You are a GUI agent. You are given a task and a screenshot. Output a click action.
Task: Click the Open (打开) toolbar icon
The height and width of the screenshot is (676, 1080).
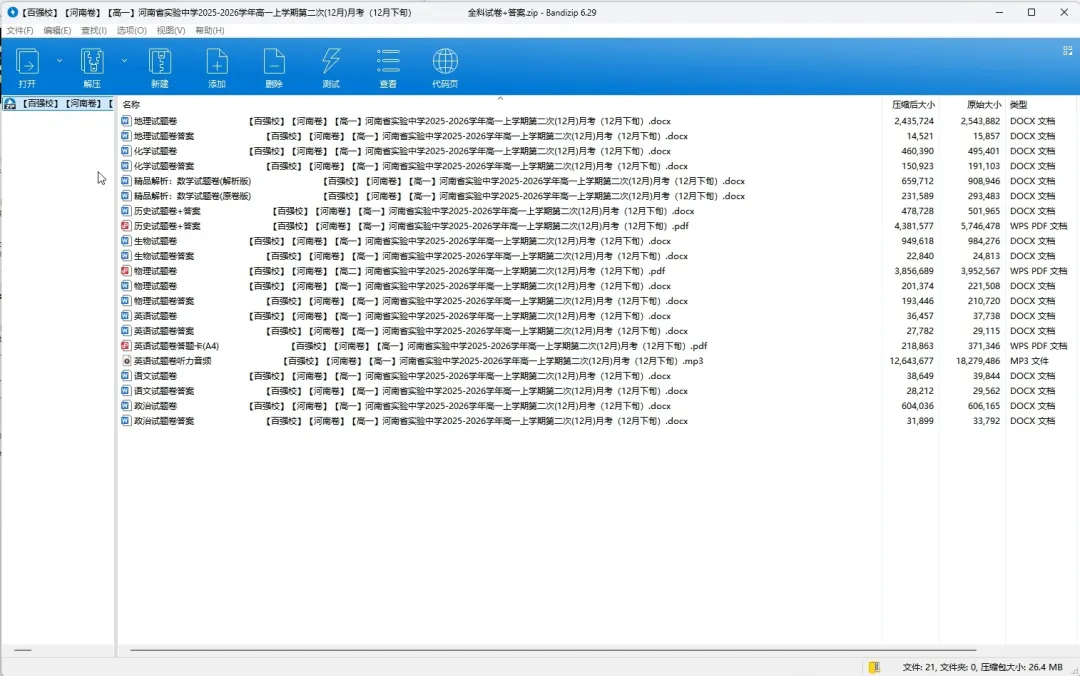(27, 68)
